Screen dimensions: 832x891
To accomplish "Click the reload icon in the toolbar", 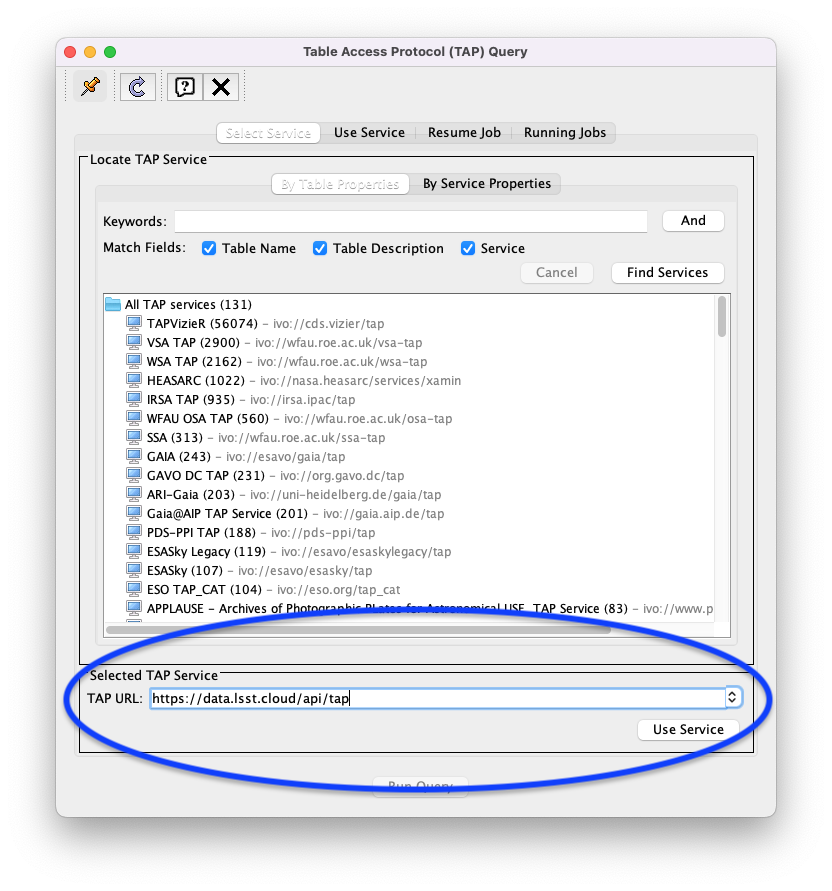I will pos(137,86).
